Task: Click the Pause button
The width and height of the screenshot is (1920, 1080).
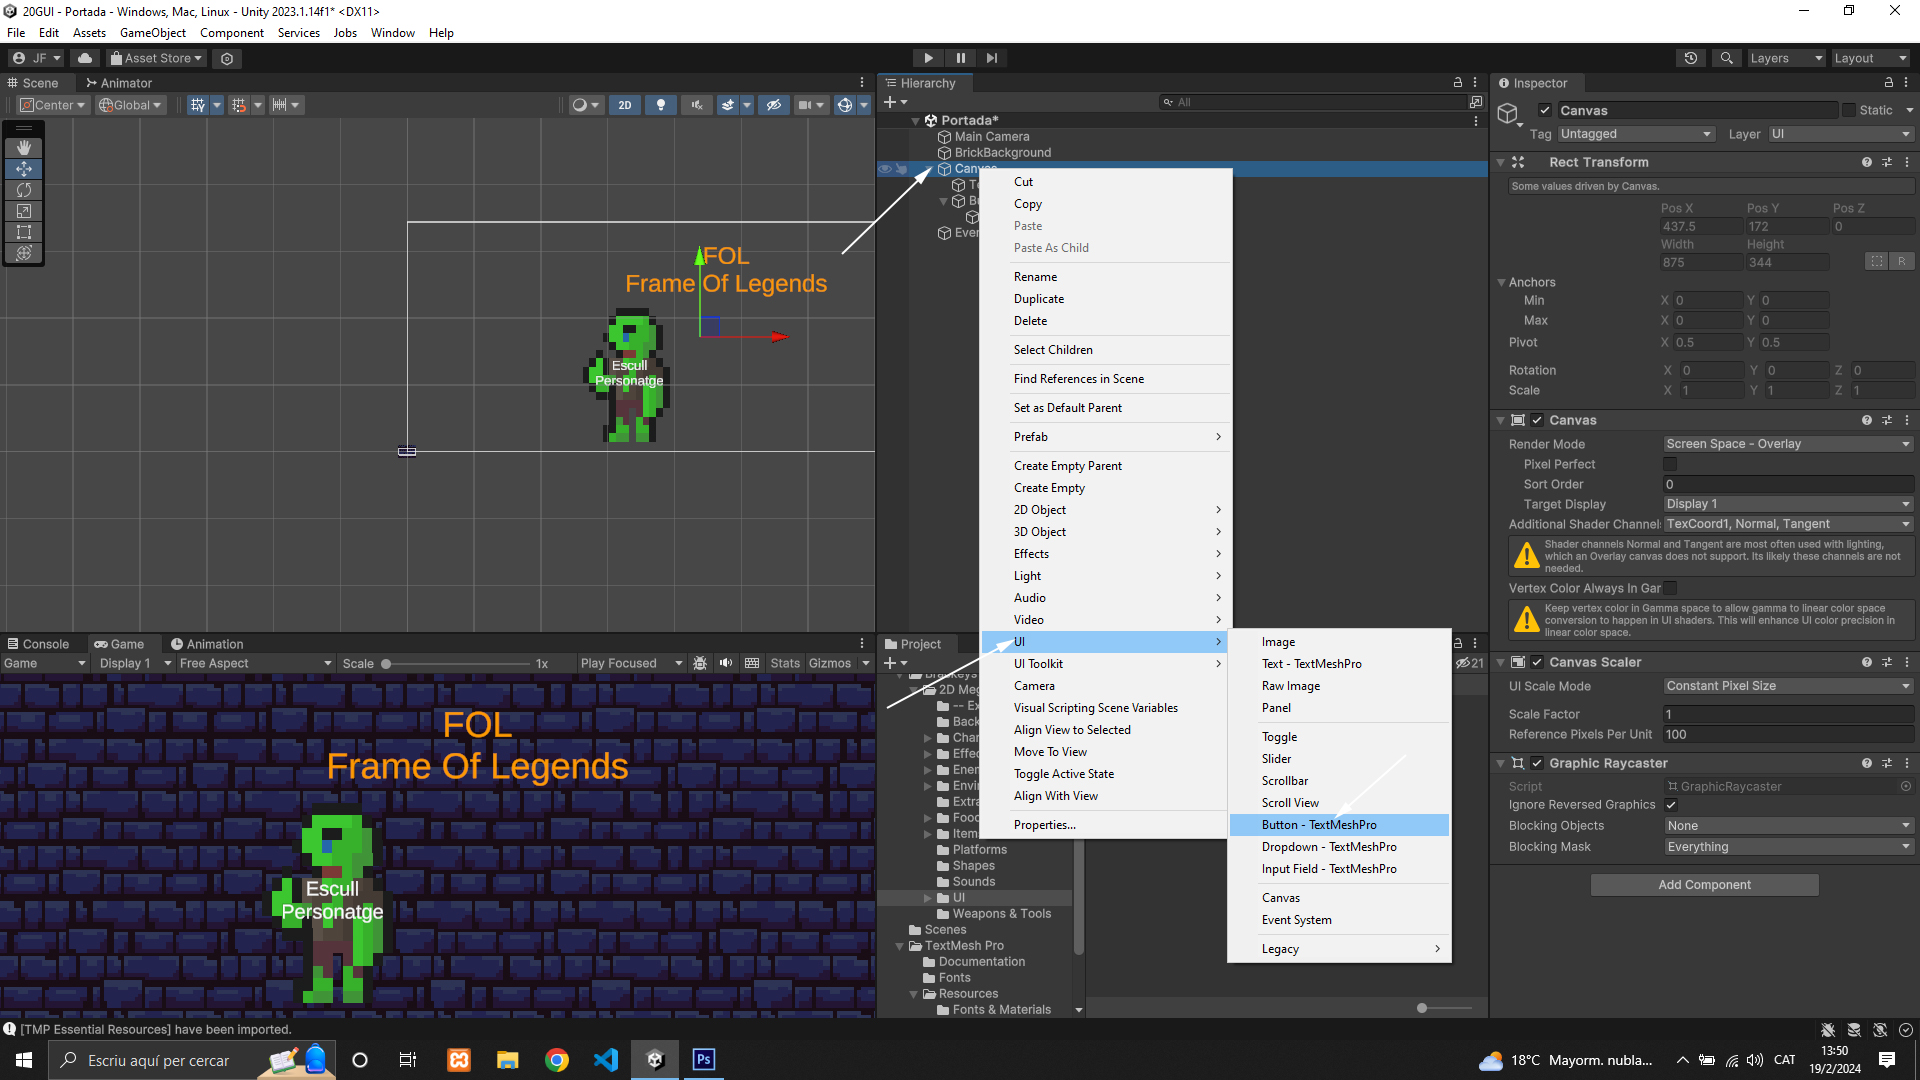Action: click(960, 58)
